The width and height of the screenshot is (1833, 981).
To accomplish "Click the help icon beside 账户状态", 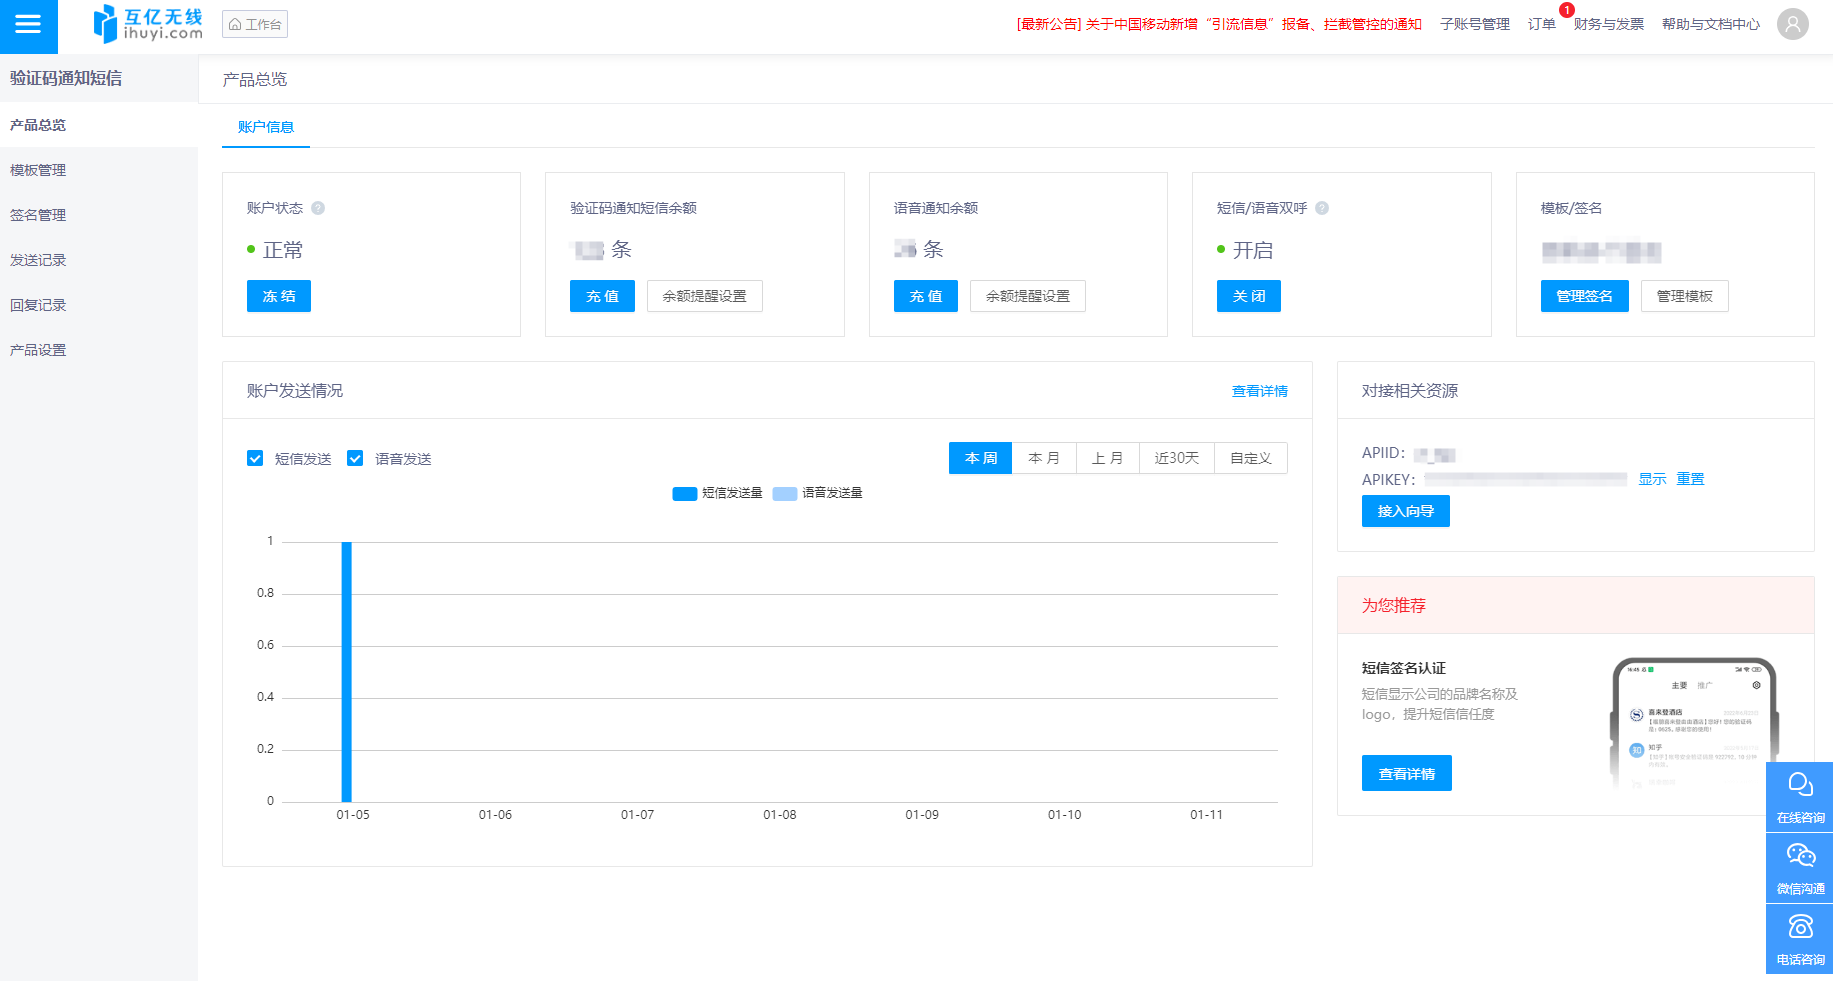I will 318,208.
